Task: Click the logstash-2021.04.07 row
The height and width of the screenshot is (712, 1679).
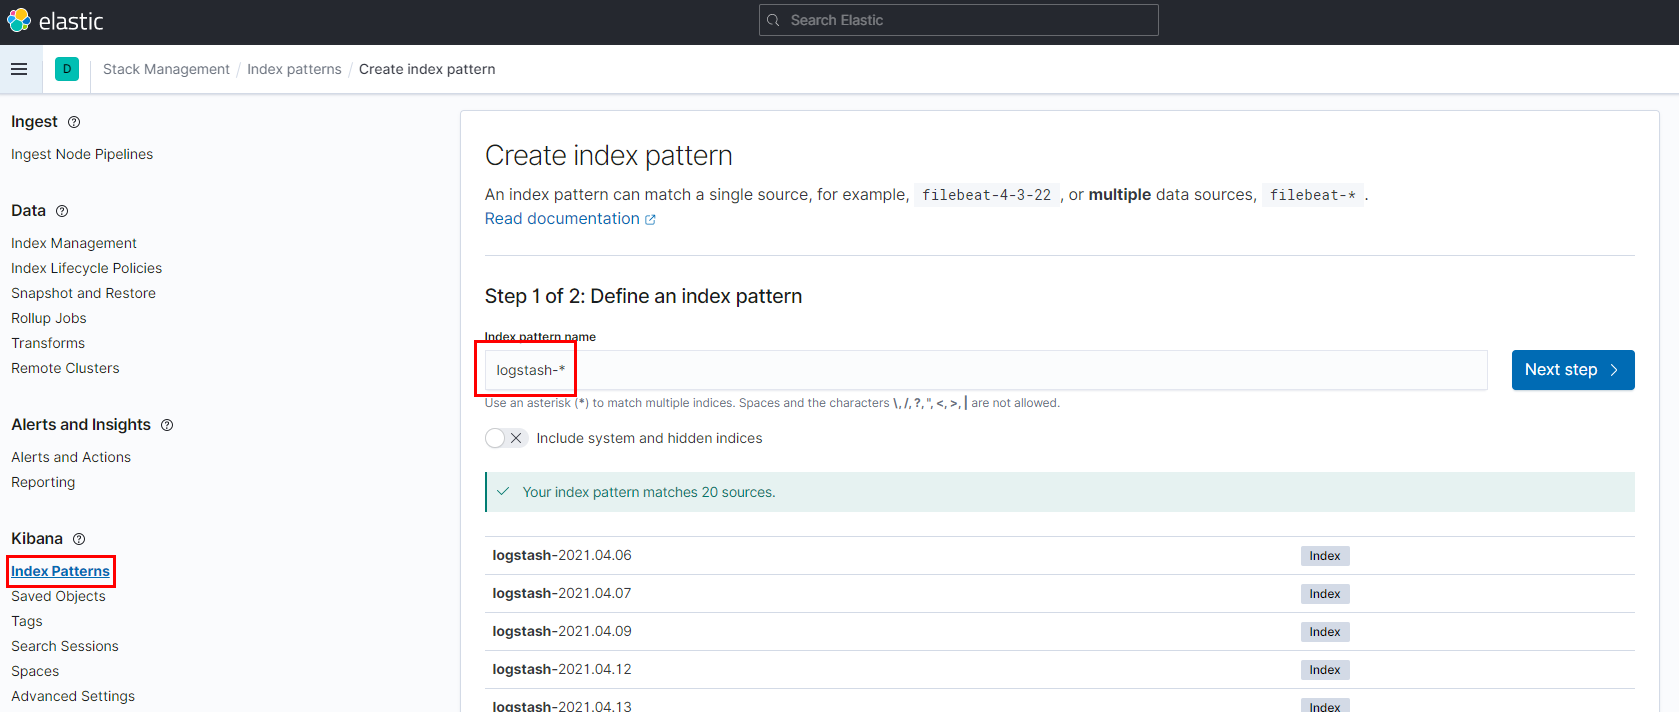Action: 1060,594
